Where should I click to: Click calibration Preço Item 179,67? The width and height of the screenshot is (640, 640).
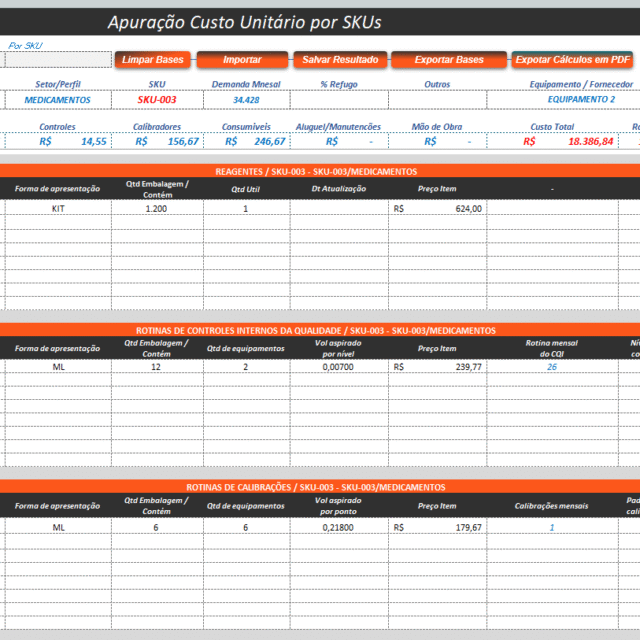click(438, 527)
